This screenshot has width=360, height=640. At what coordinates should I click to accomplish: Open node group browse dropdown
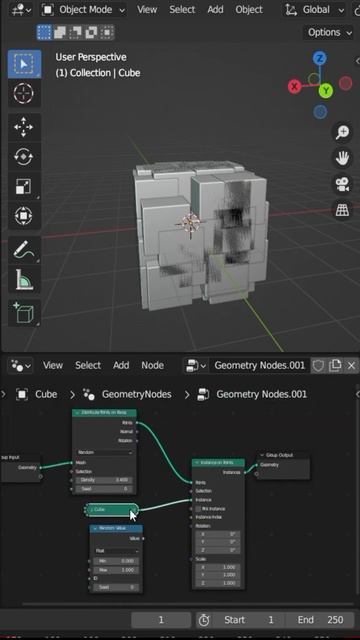pos(196,365)
